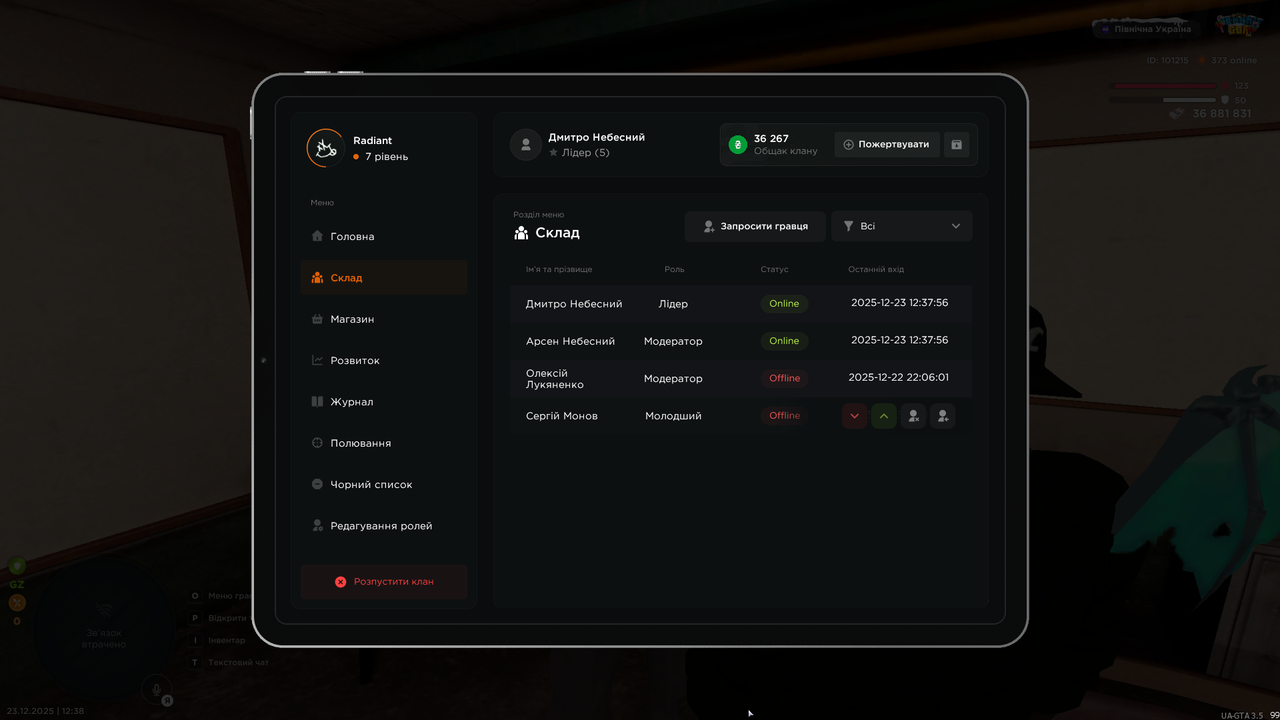This screenshot has width=1280, height=720.
Task: Click the Online status badge of Дмитро Небесний
Action: tap(784, 304)
